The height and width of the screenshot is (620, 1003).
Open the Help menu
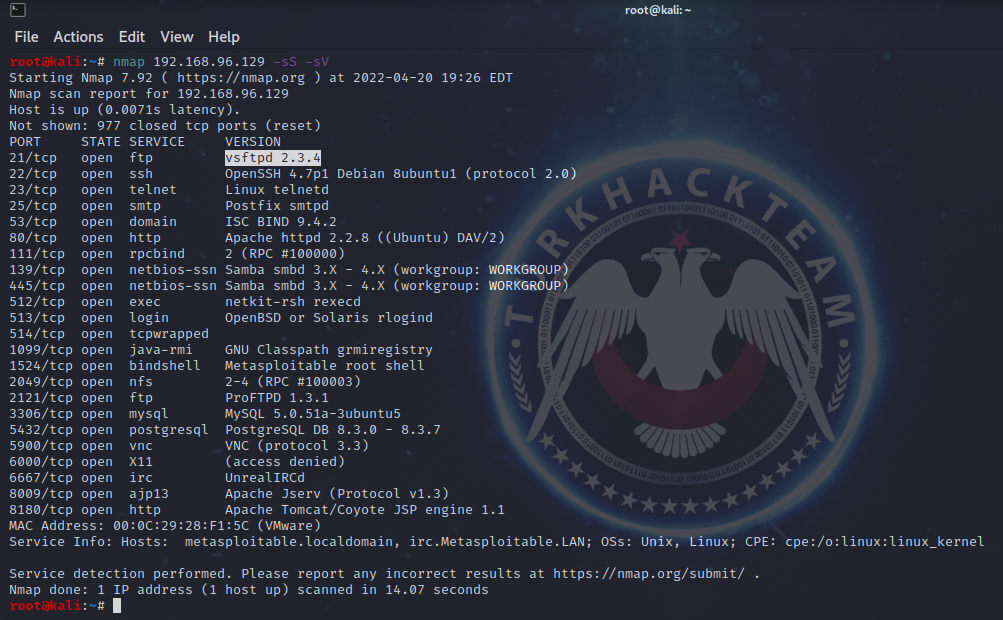click(224, 37)
